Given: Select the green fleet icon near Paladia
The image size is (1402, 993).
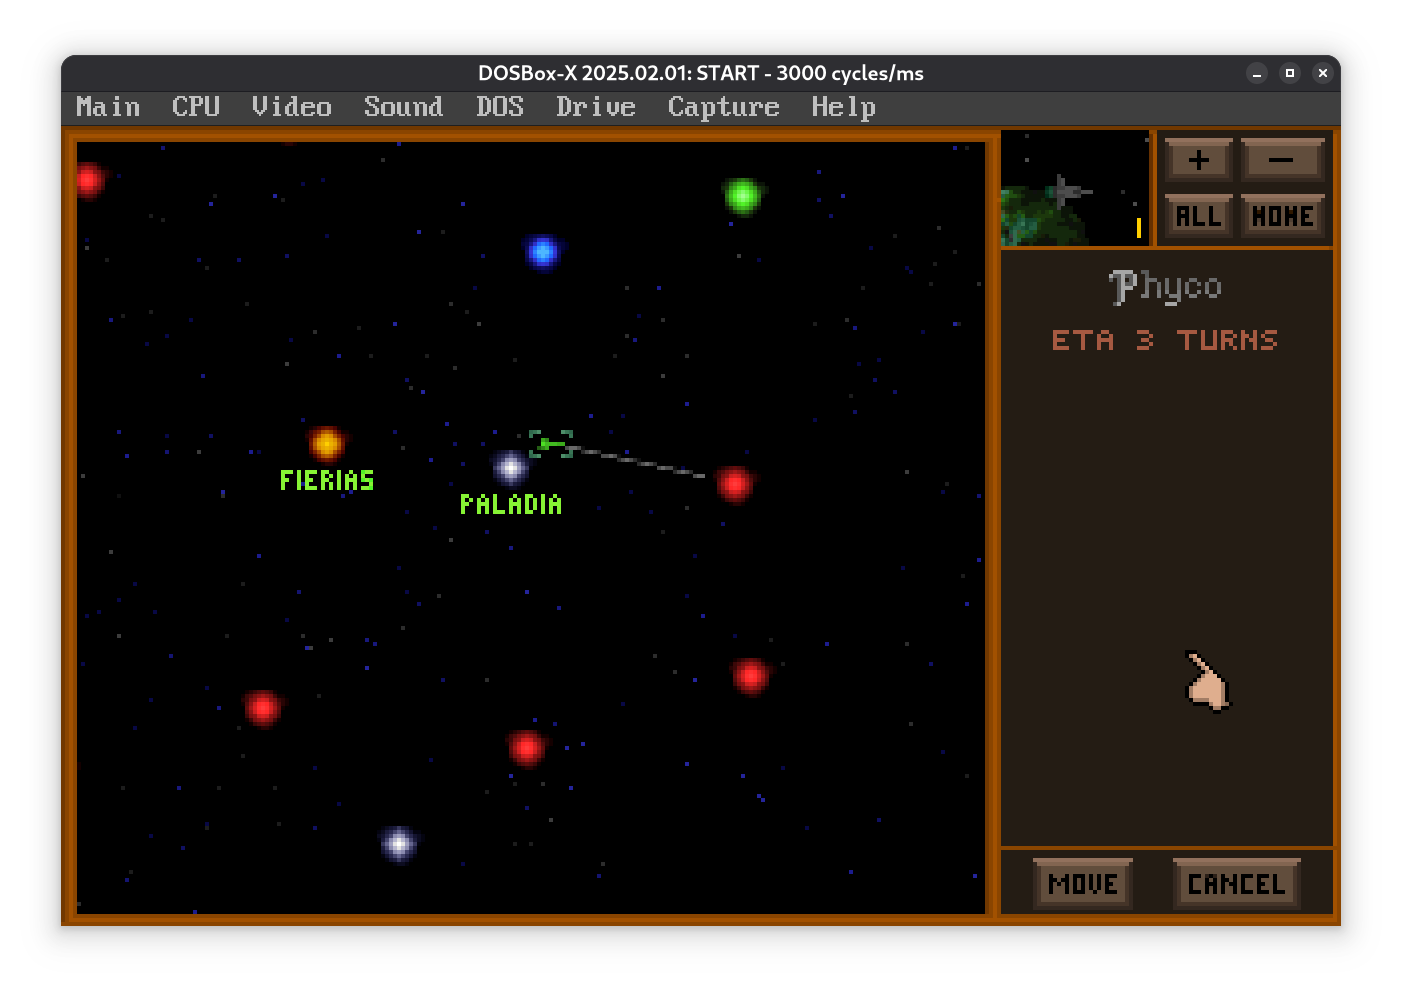Looking at the screenshot, I should 550,443.
